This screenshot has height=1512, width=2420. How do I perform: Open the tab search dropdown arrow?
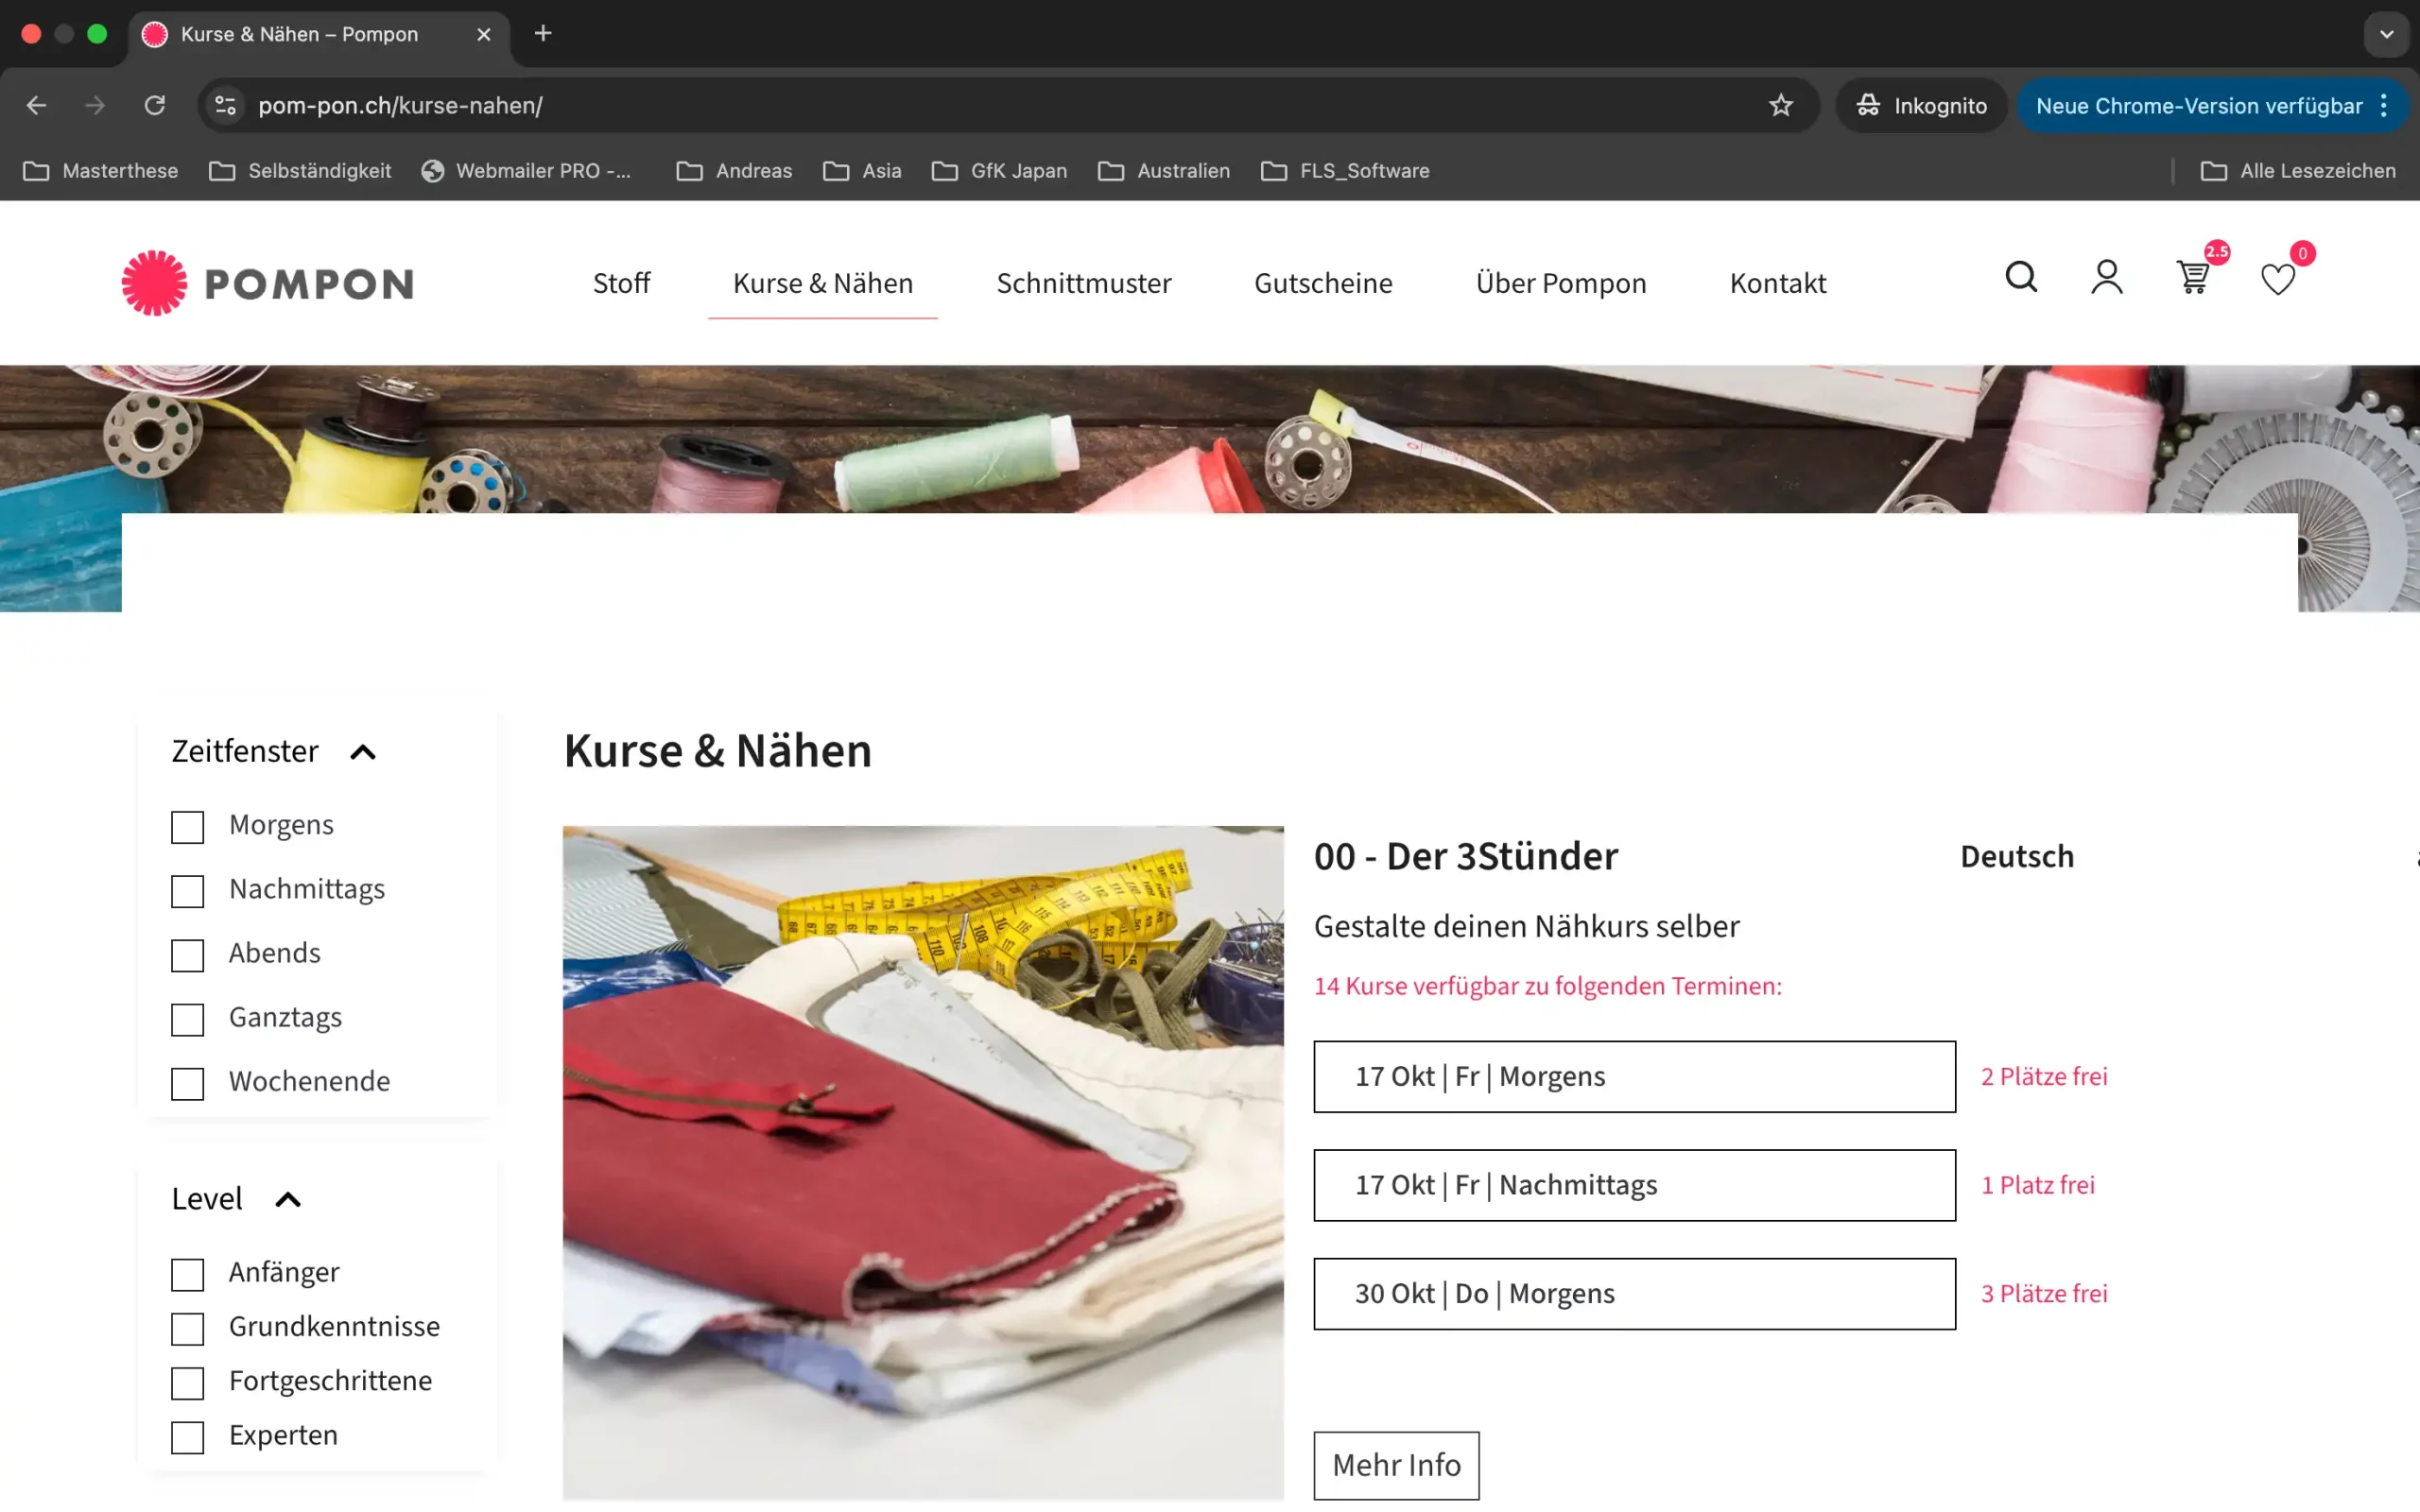[x=2386, y=34]
